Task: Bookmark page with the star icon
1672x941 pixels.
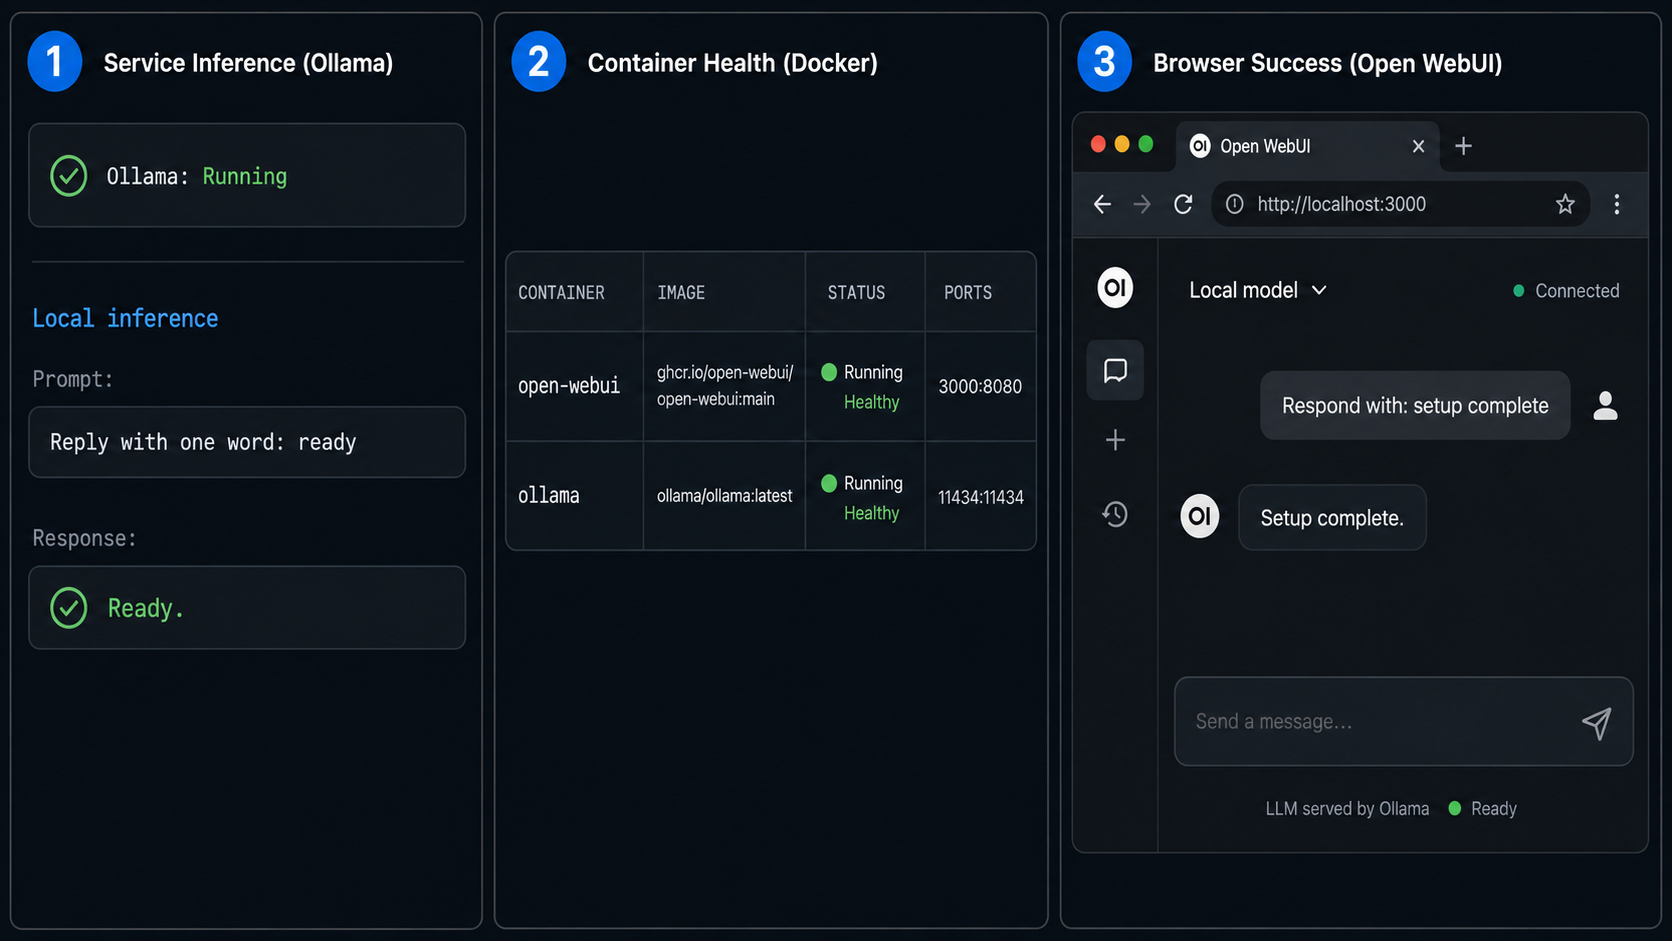Action: 1565,204
